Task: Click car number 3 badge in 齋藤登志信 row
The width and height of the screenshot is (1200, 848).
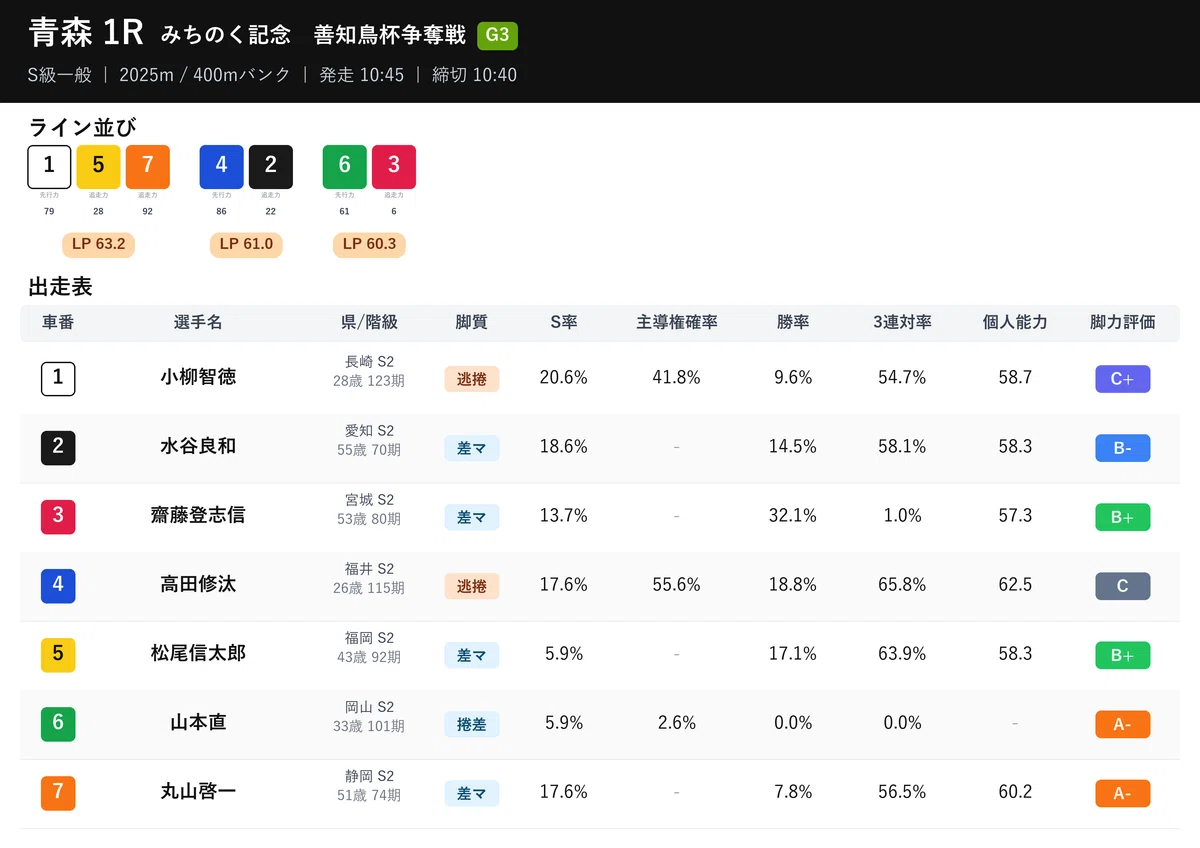Action: point(58,516)
